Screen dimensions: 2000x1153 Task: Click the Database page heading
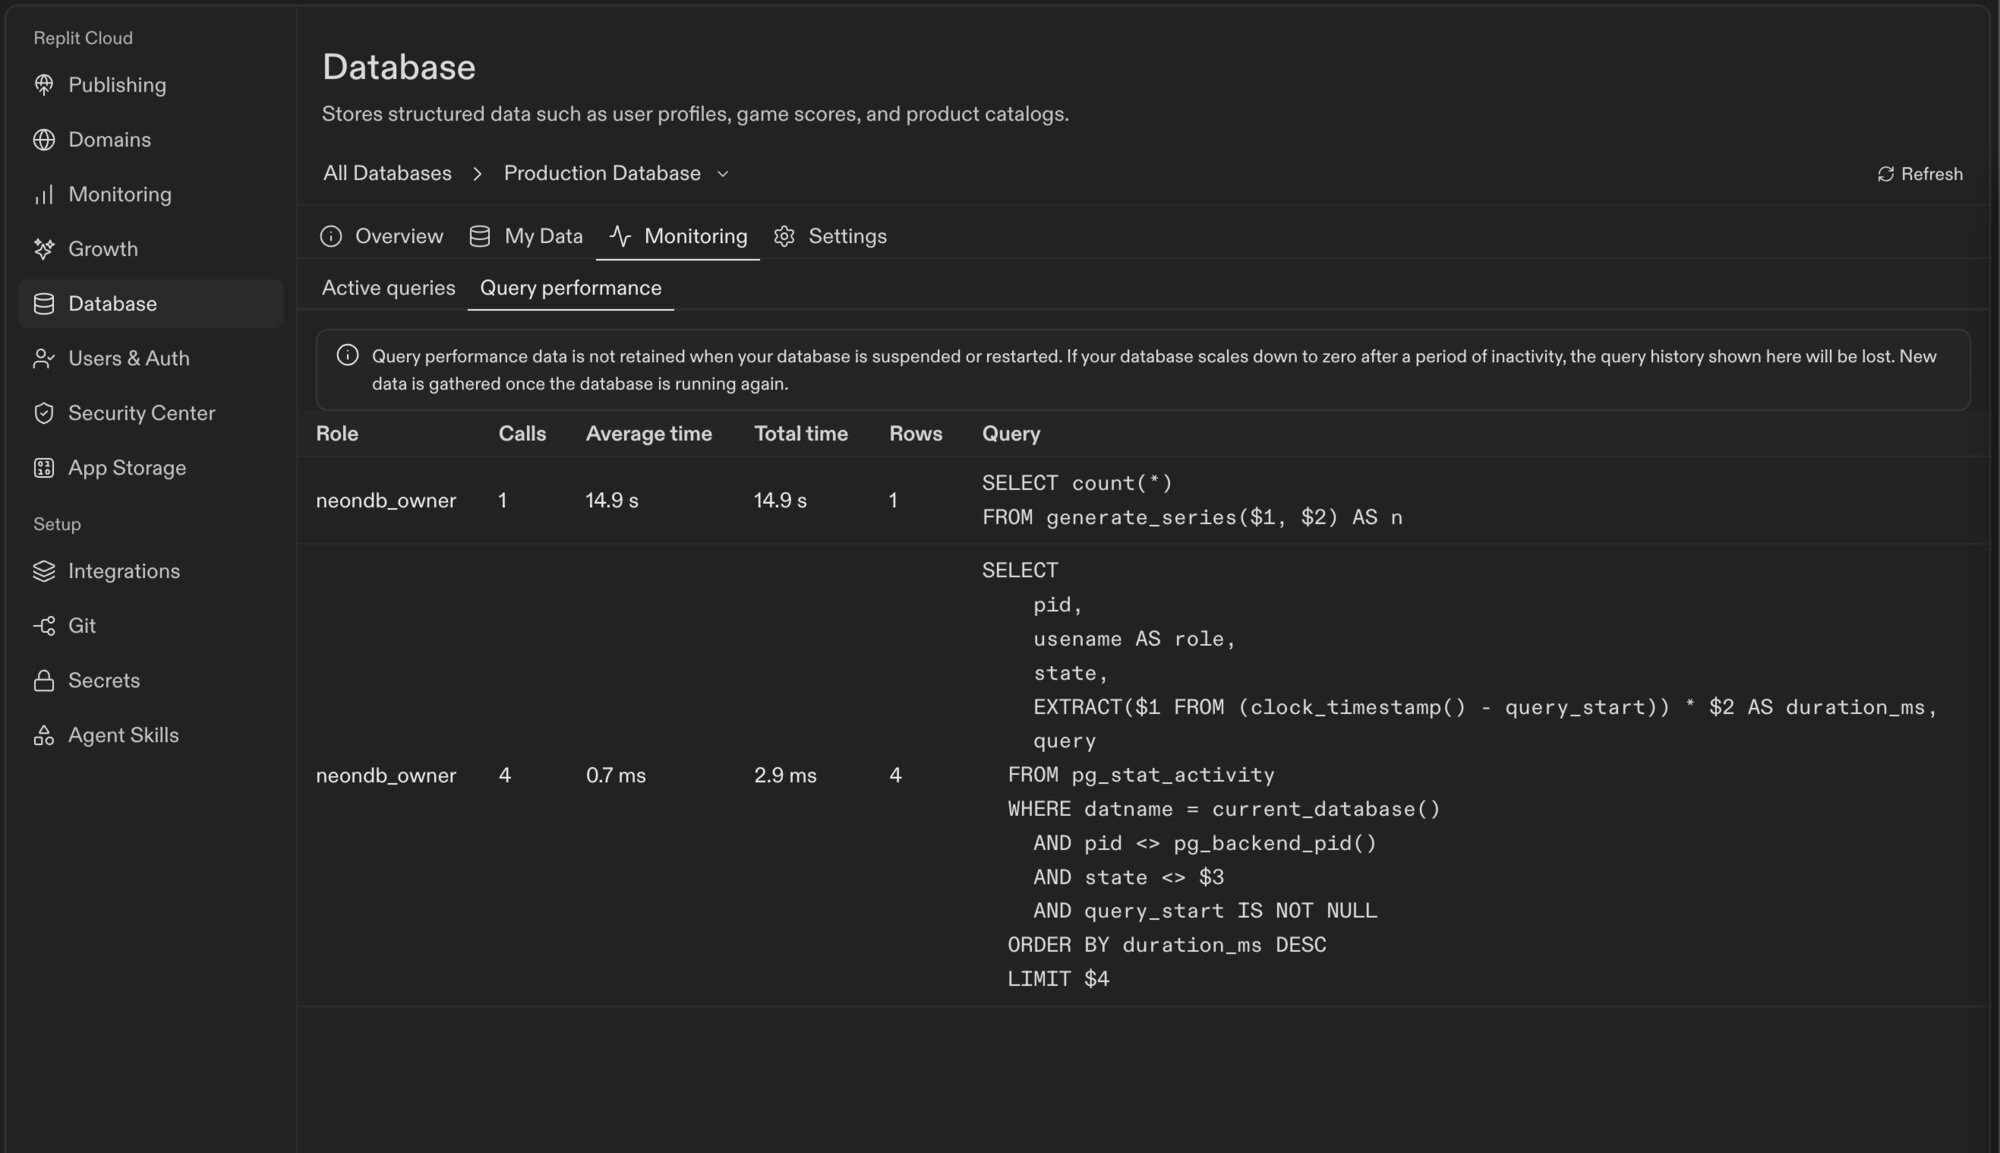pos(399,67)
